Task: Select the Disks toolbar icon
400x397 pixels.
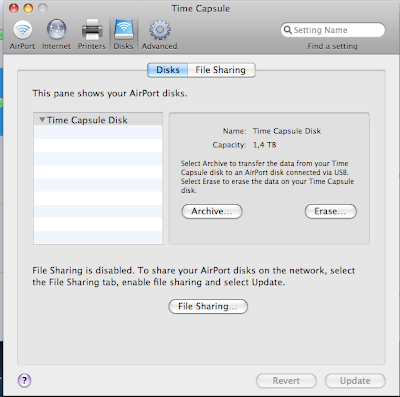Action: point(123,35)
